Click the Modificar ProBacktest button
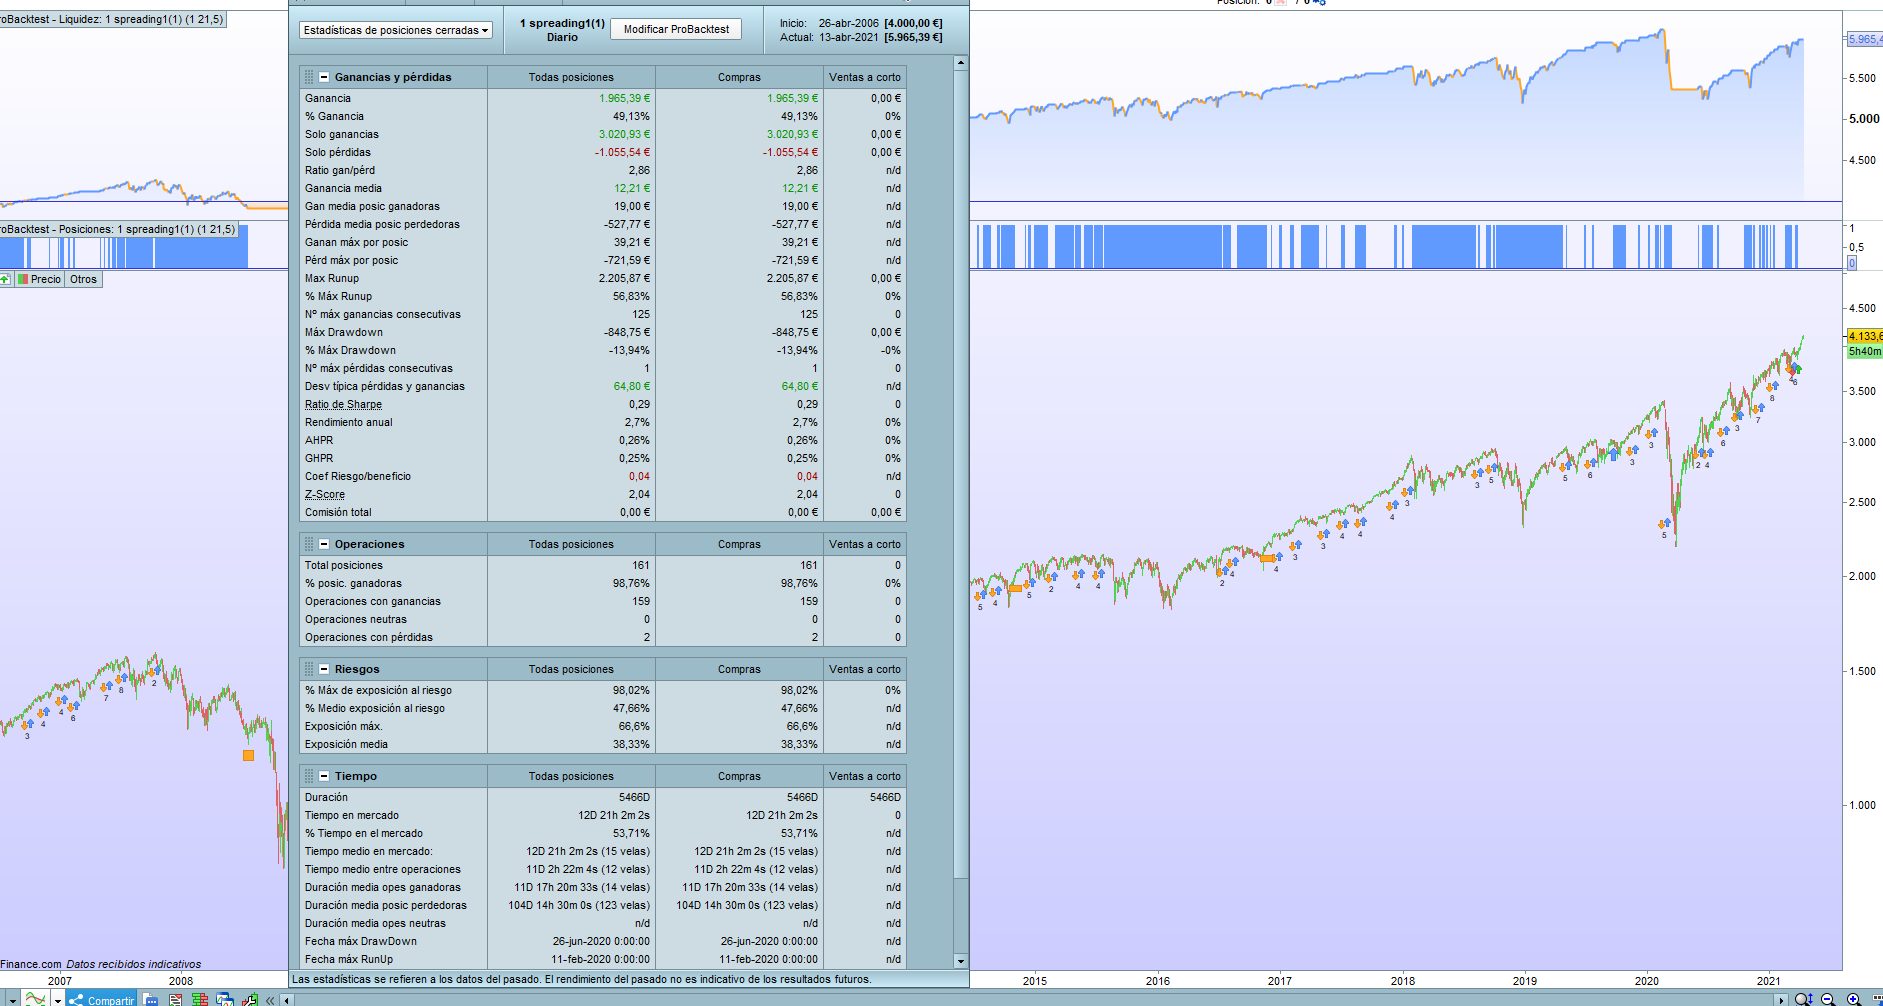The image size is (1883, 1006). (676, 29)
